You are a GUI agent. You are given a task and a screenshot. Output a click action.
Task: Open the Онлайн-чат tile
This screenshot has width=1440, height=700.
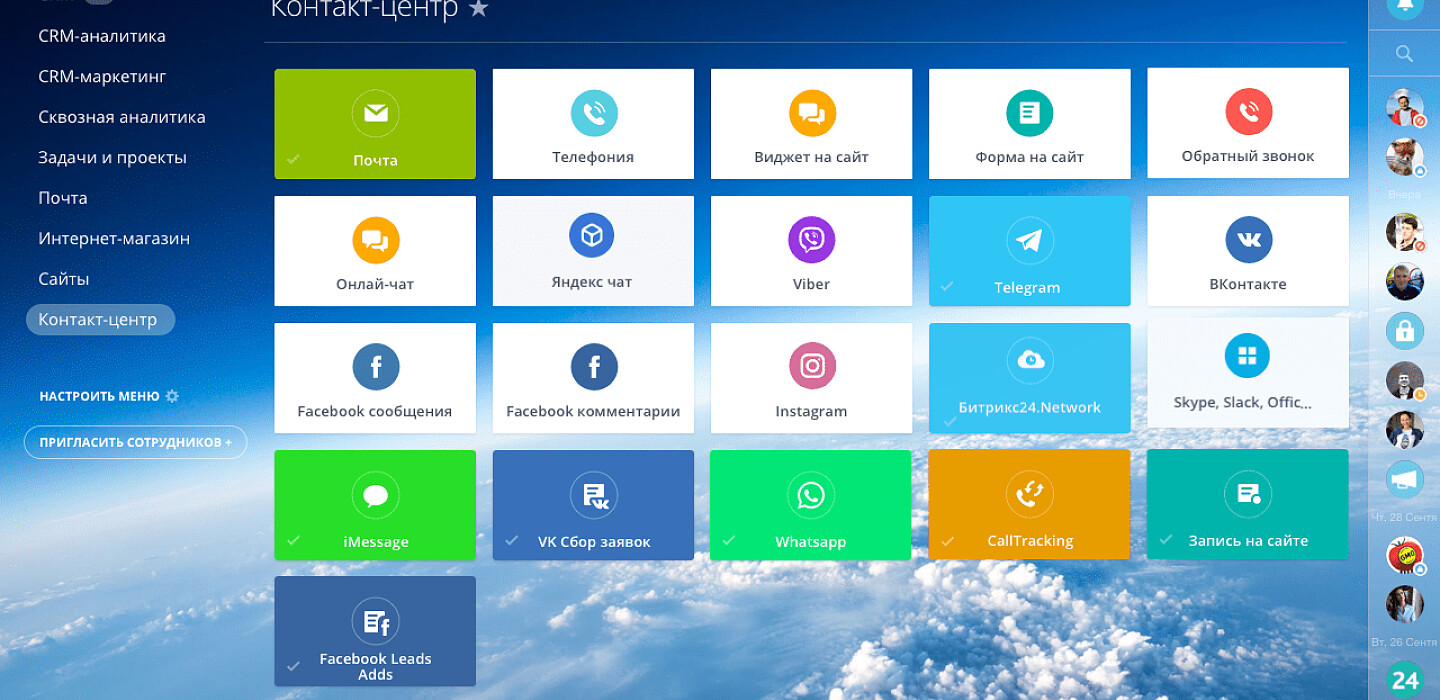pos(375,251)
